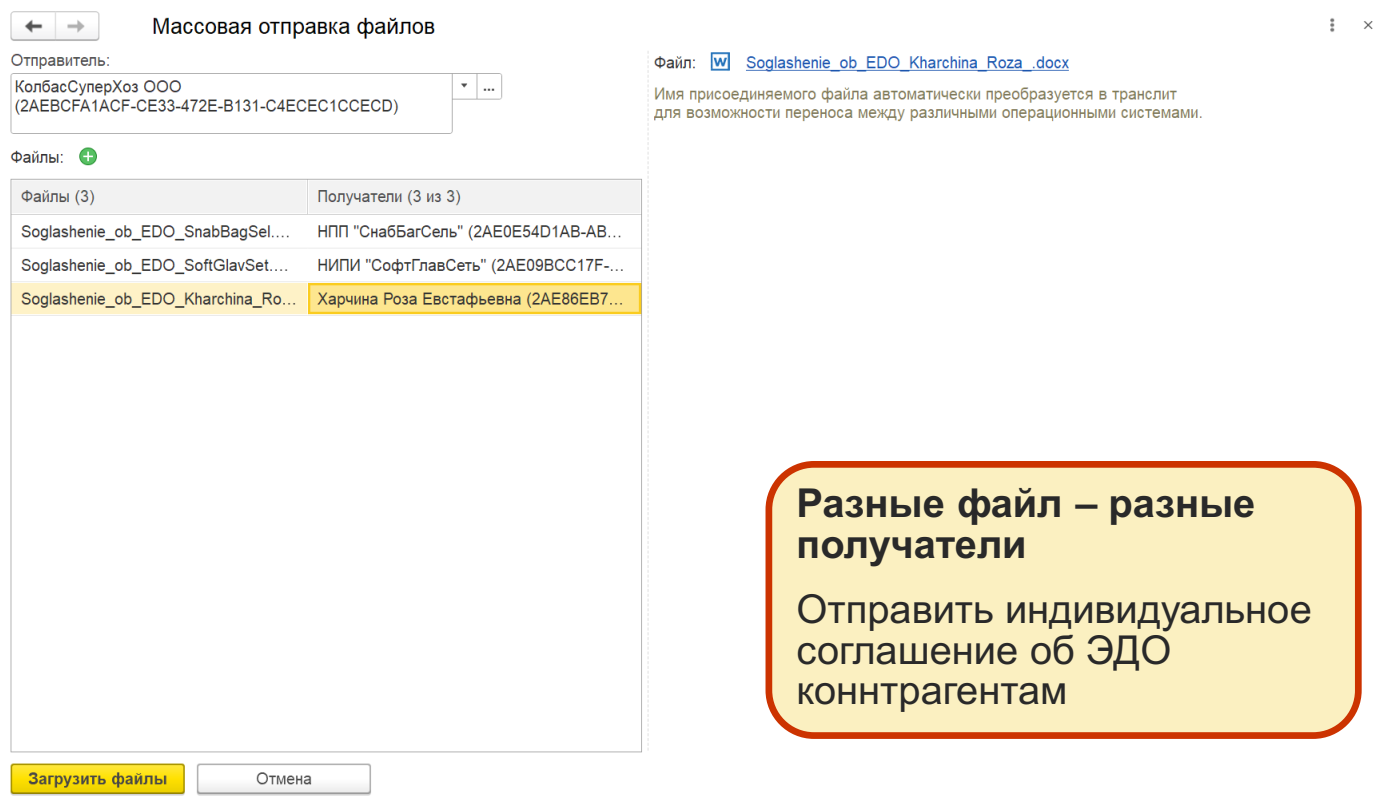Click the back navigation arrow
This screenshot has height=804, width=1380.
point(33,26)
